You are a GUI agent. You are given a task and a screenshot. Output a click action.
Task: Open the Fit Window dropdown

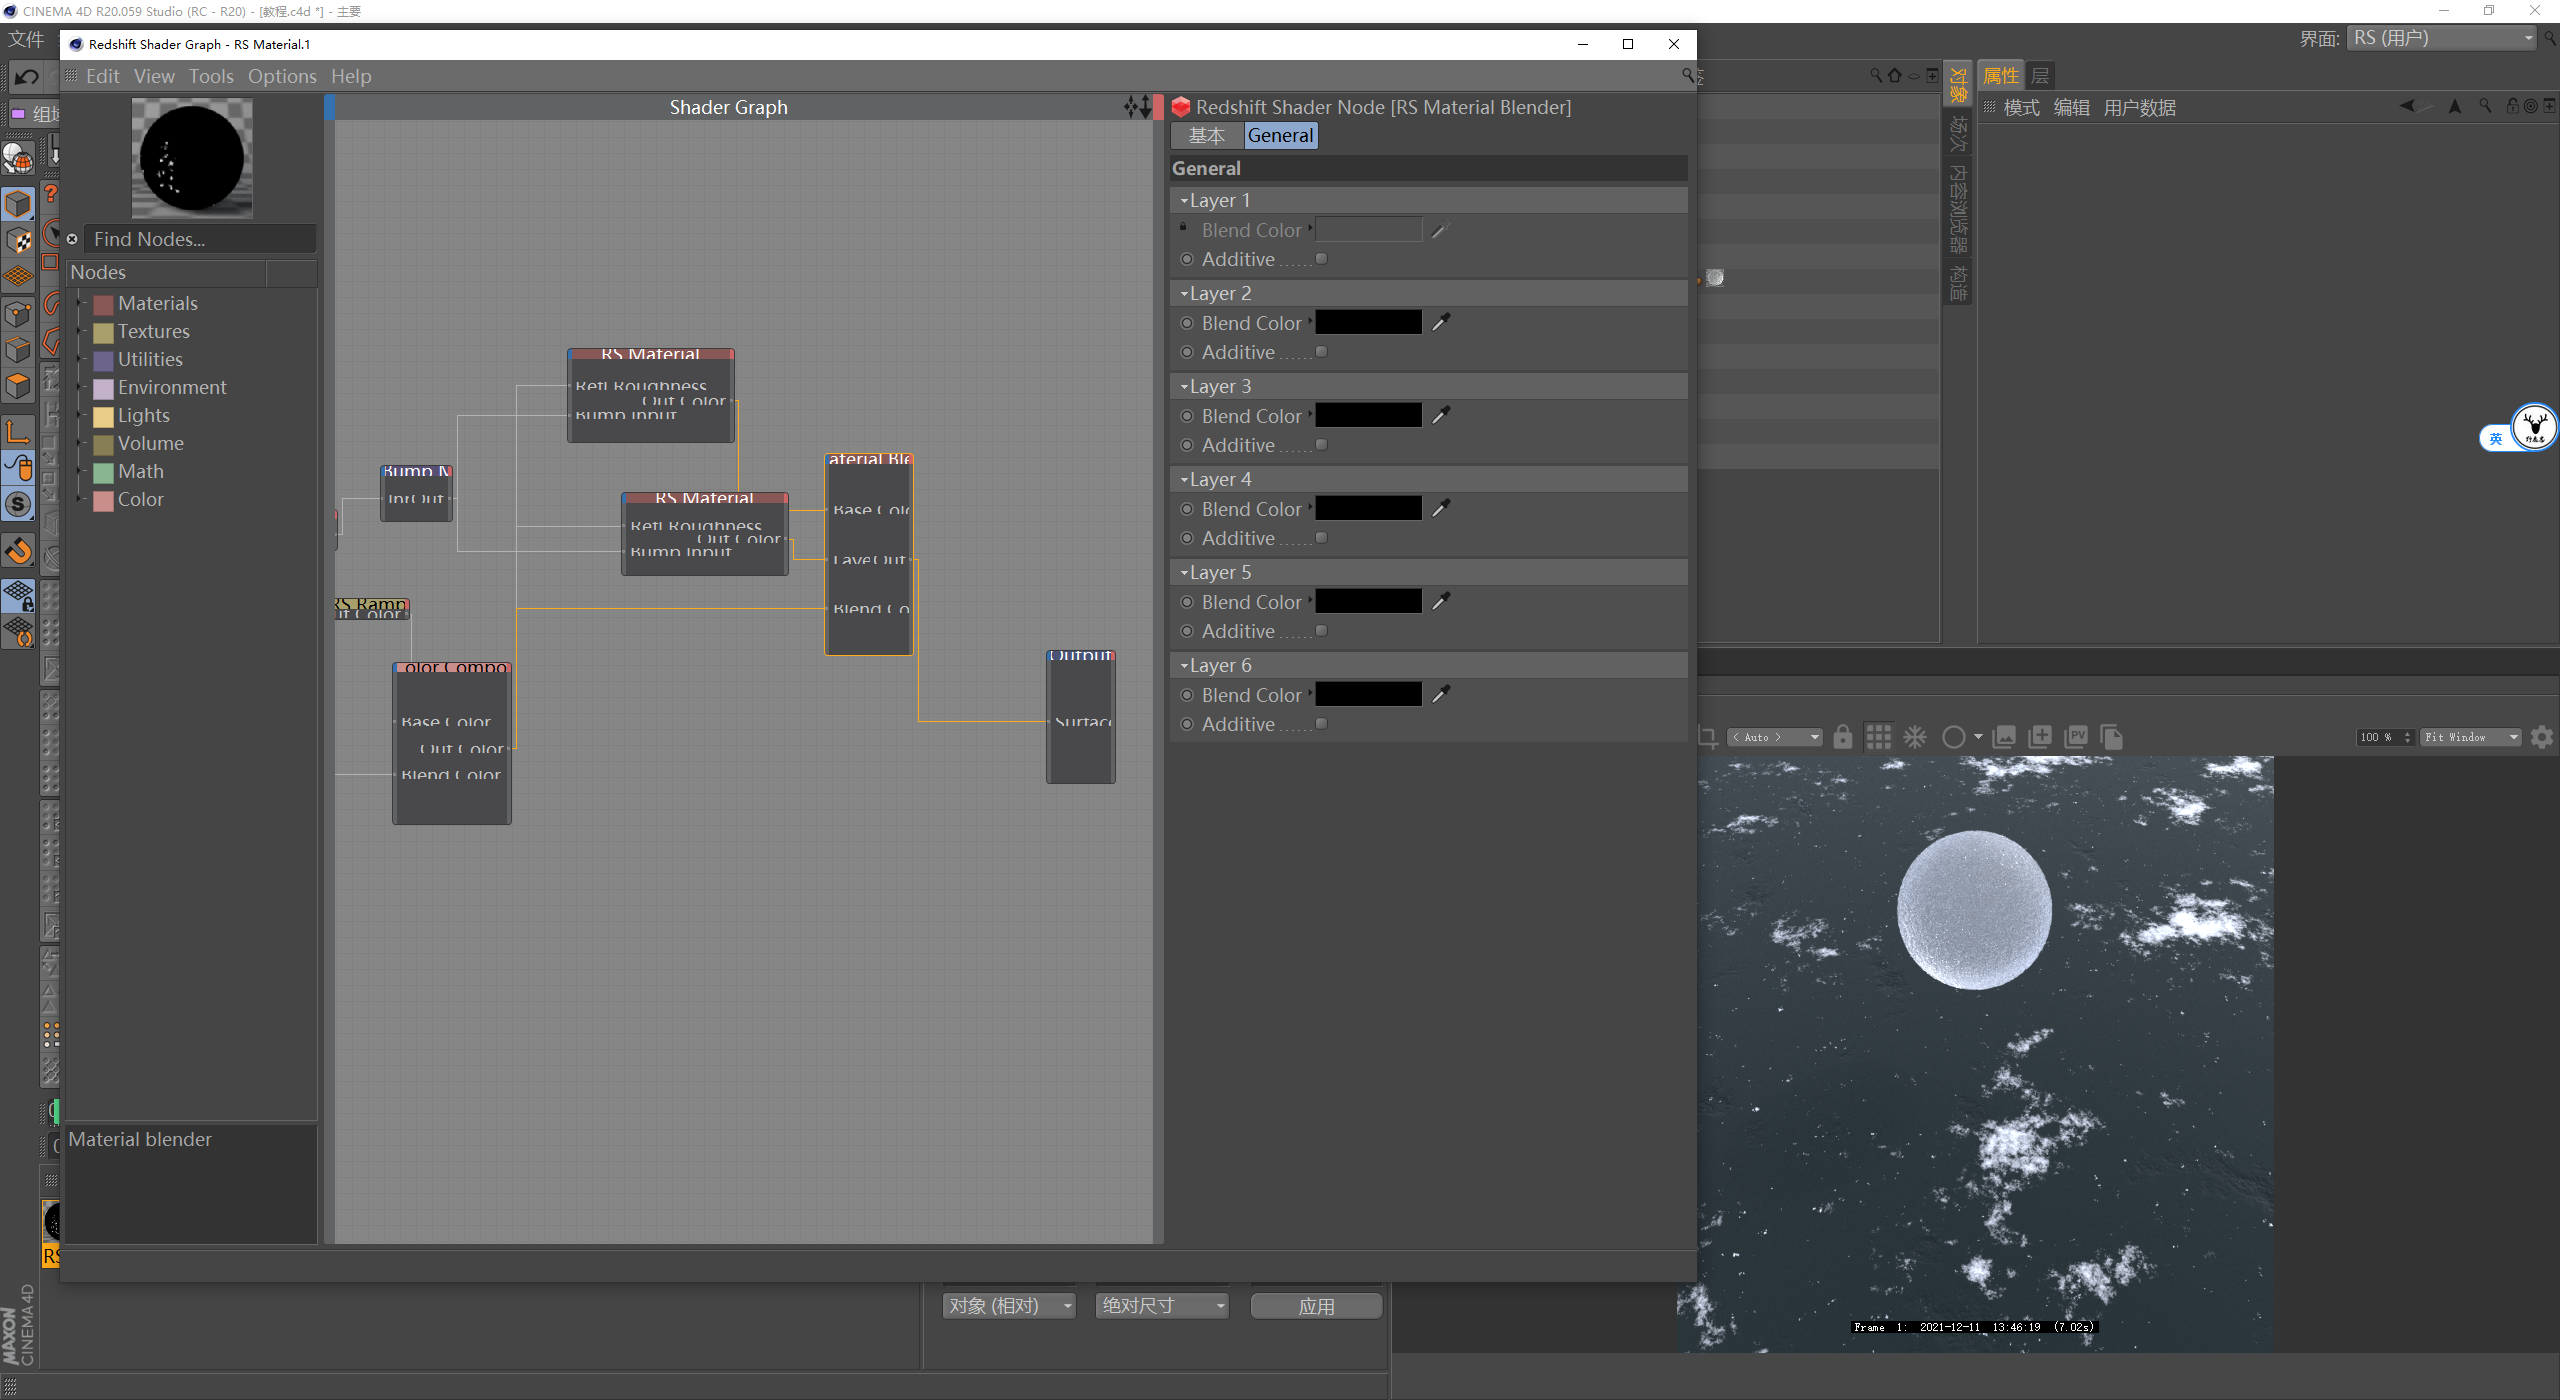pyautogui.click(x=2469, y=737)
